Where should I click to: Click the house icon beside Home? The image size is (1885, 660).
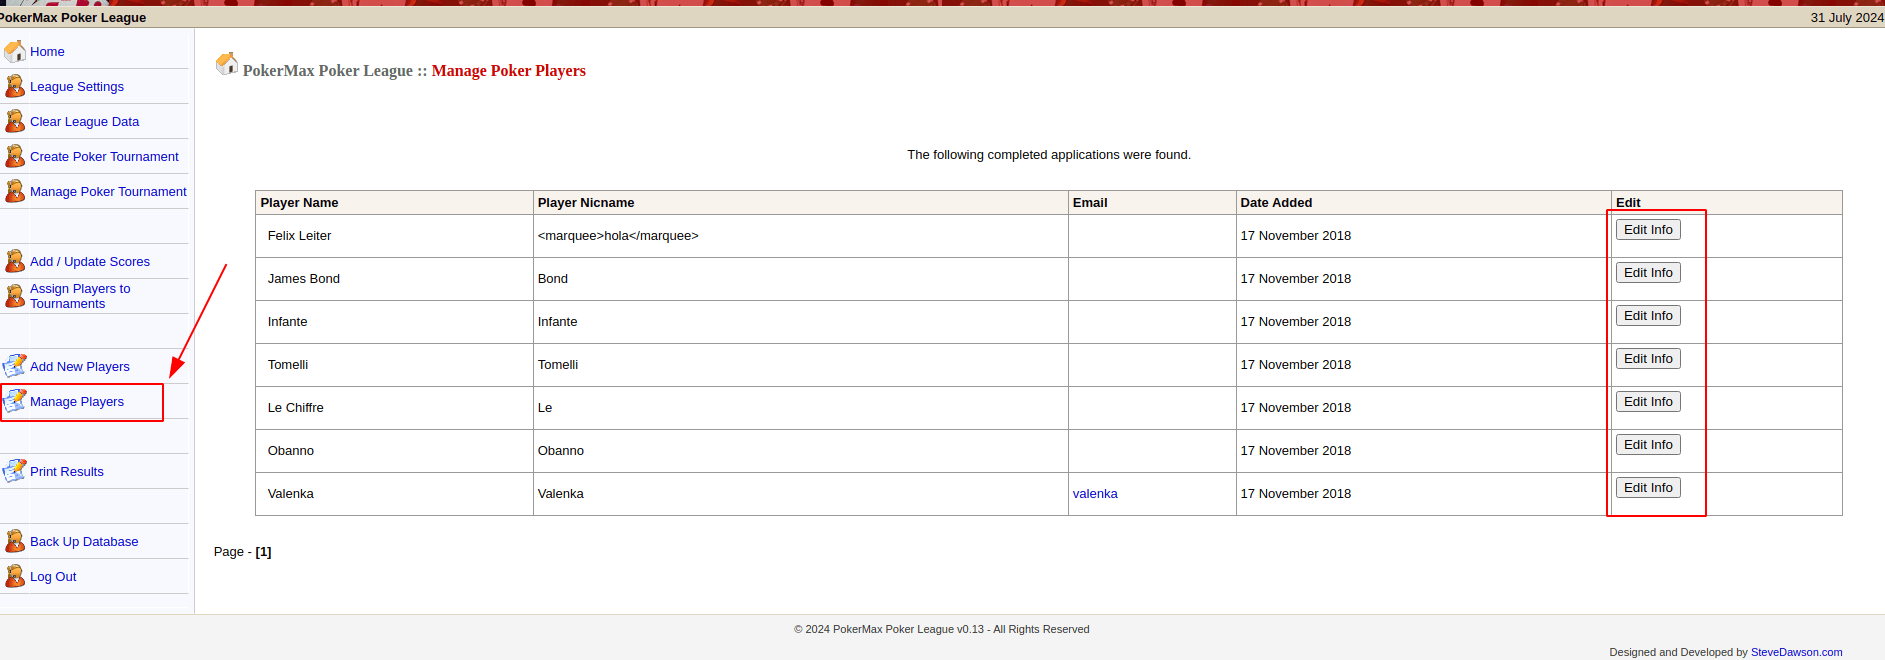point(15,51)
